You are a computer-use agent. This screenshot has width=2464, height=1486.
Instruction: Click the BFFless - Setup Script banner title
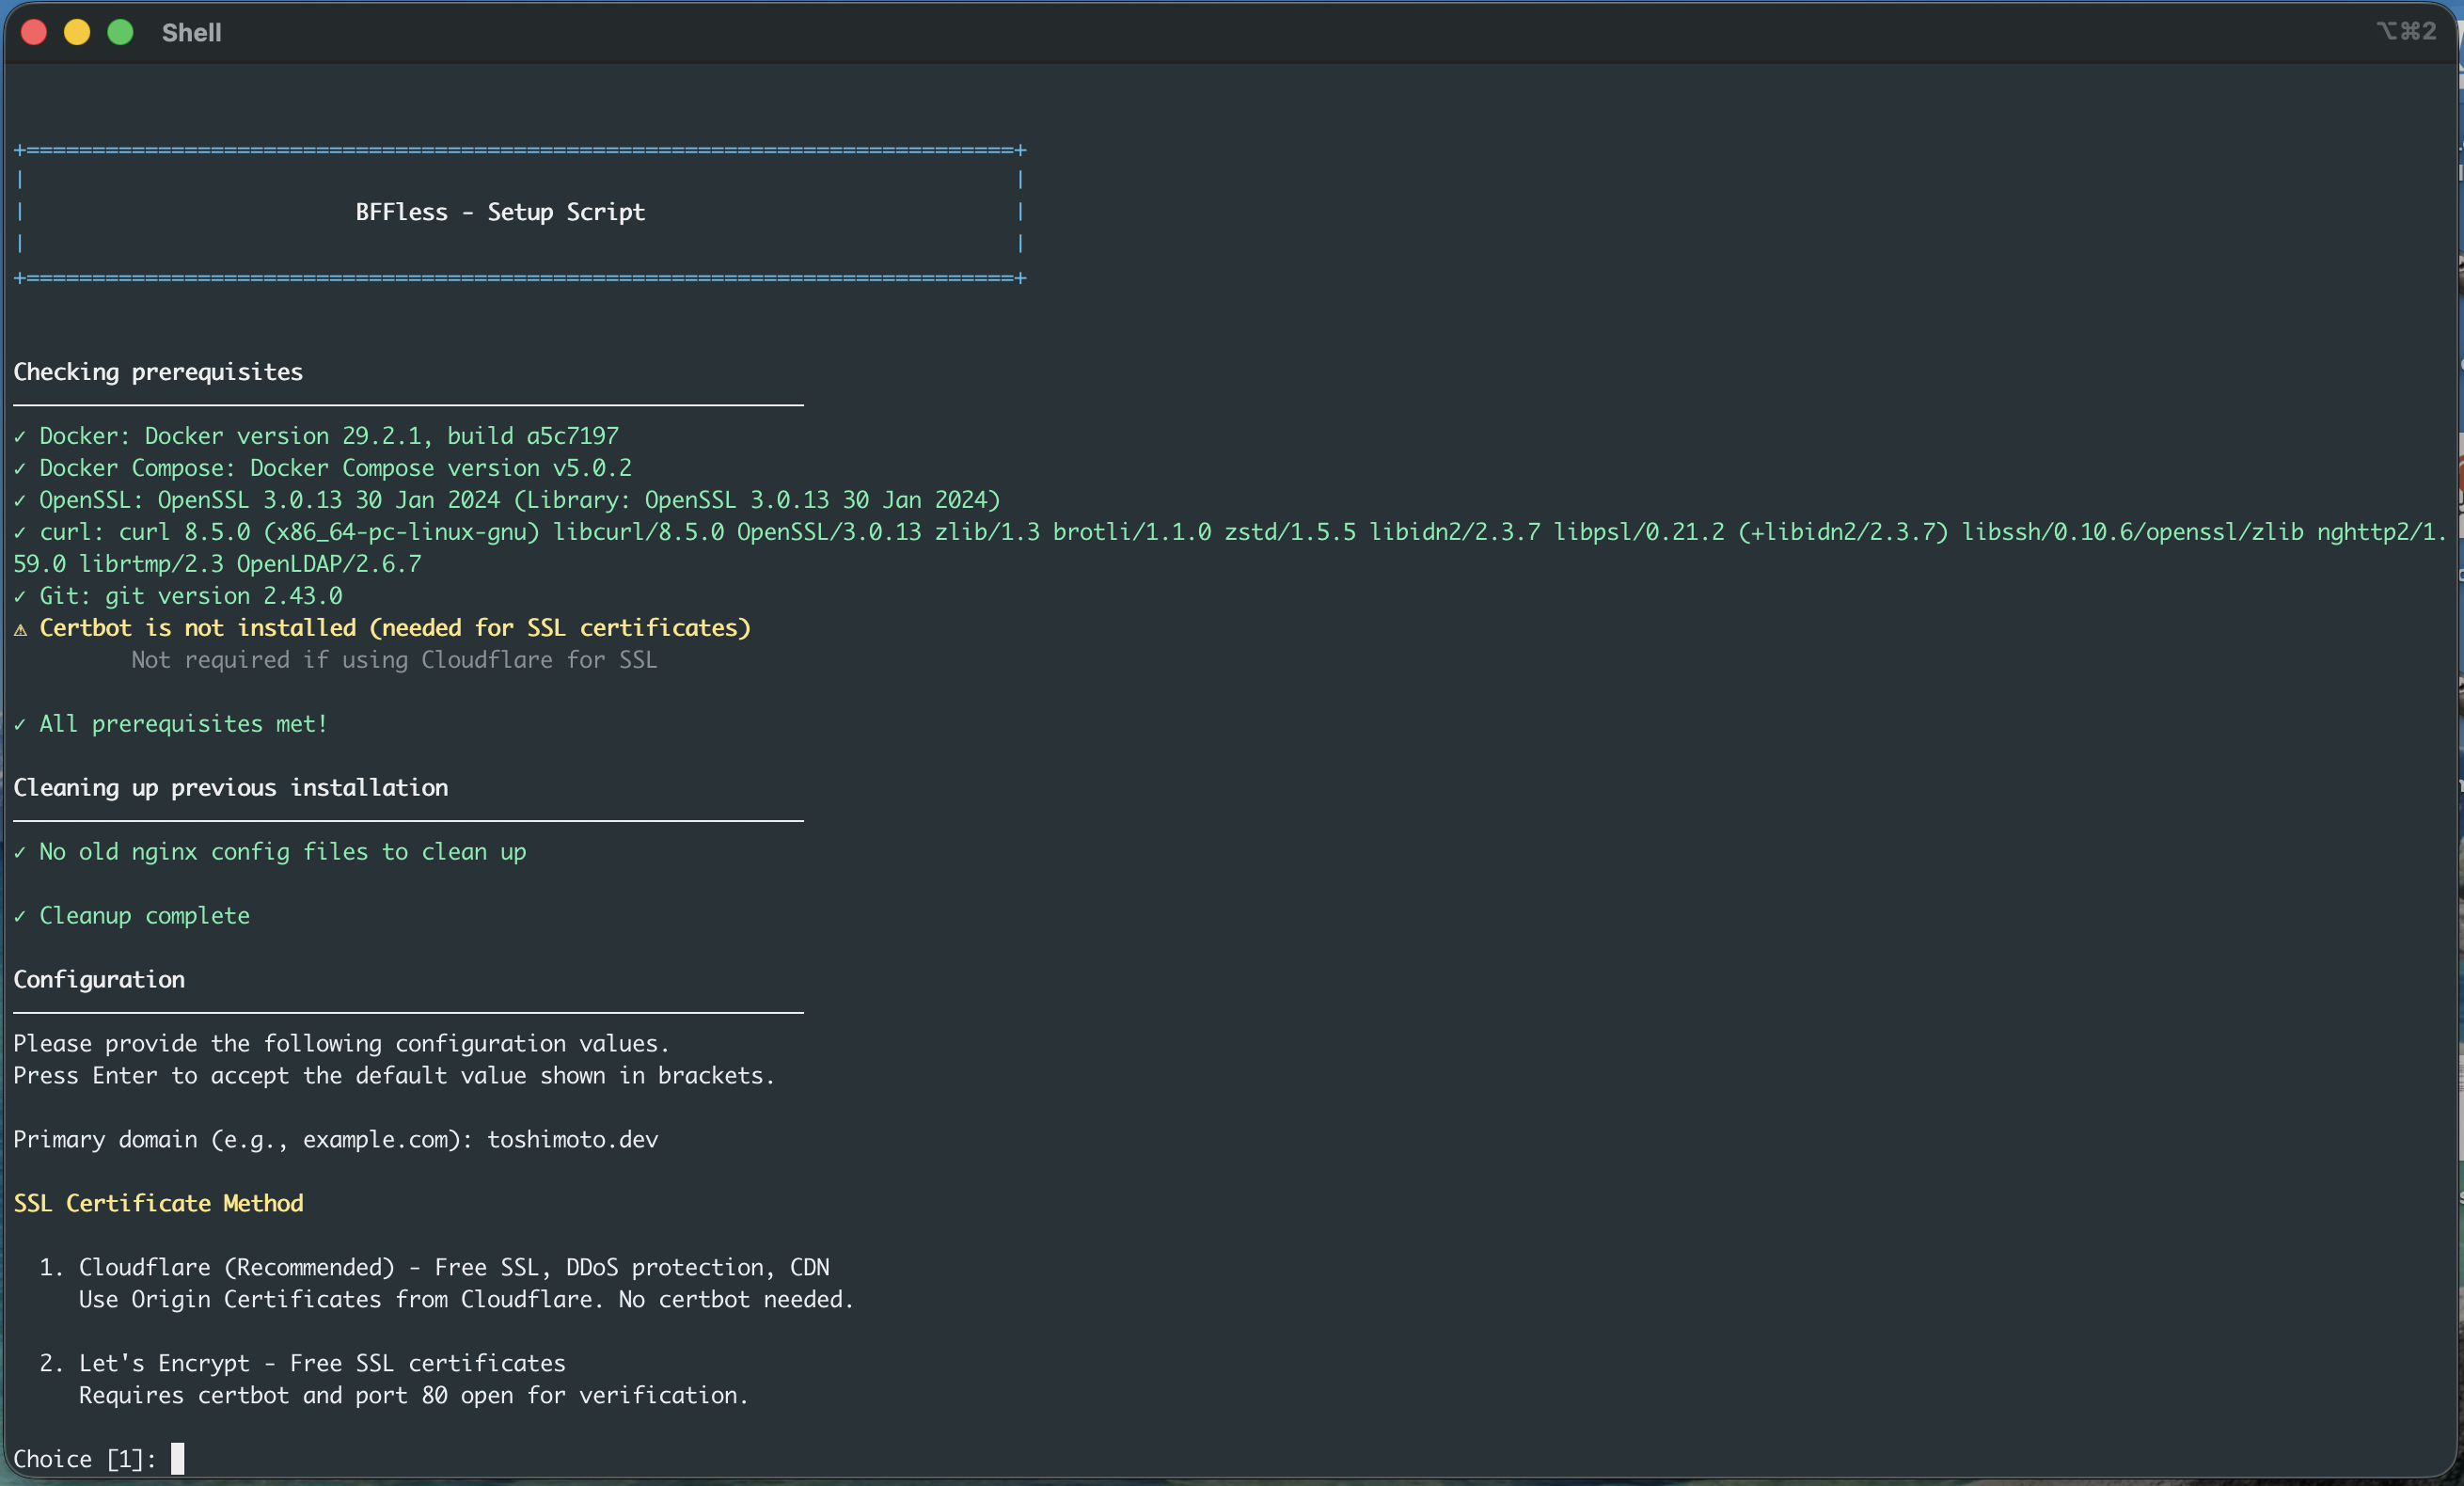point(500,212)
